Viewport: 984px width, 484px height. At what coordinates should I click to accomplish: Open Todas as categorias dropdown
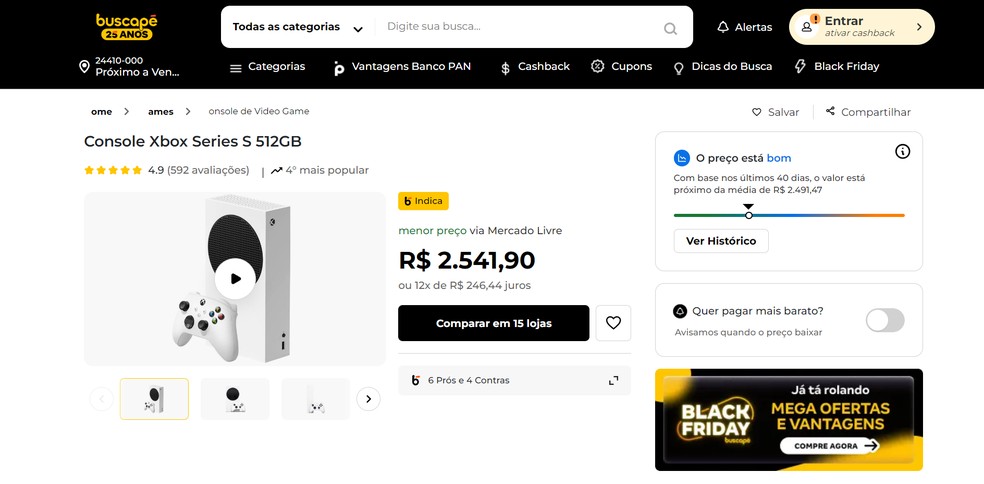[297, 27]
